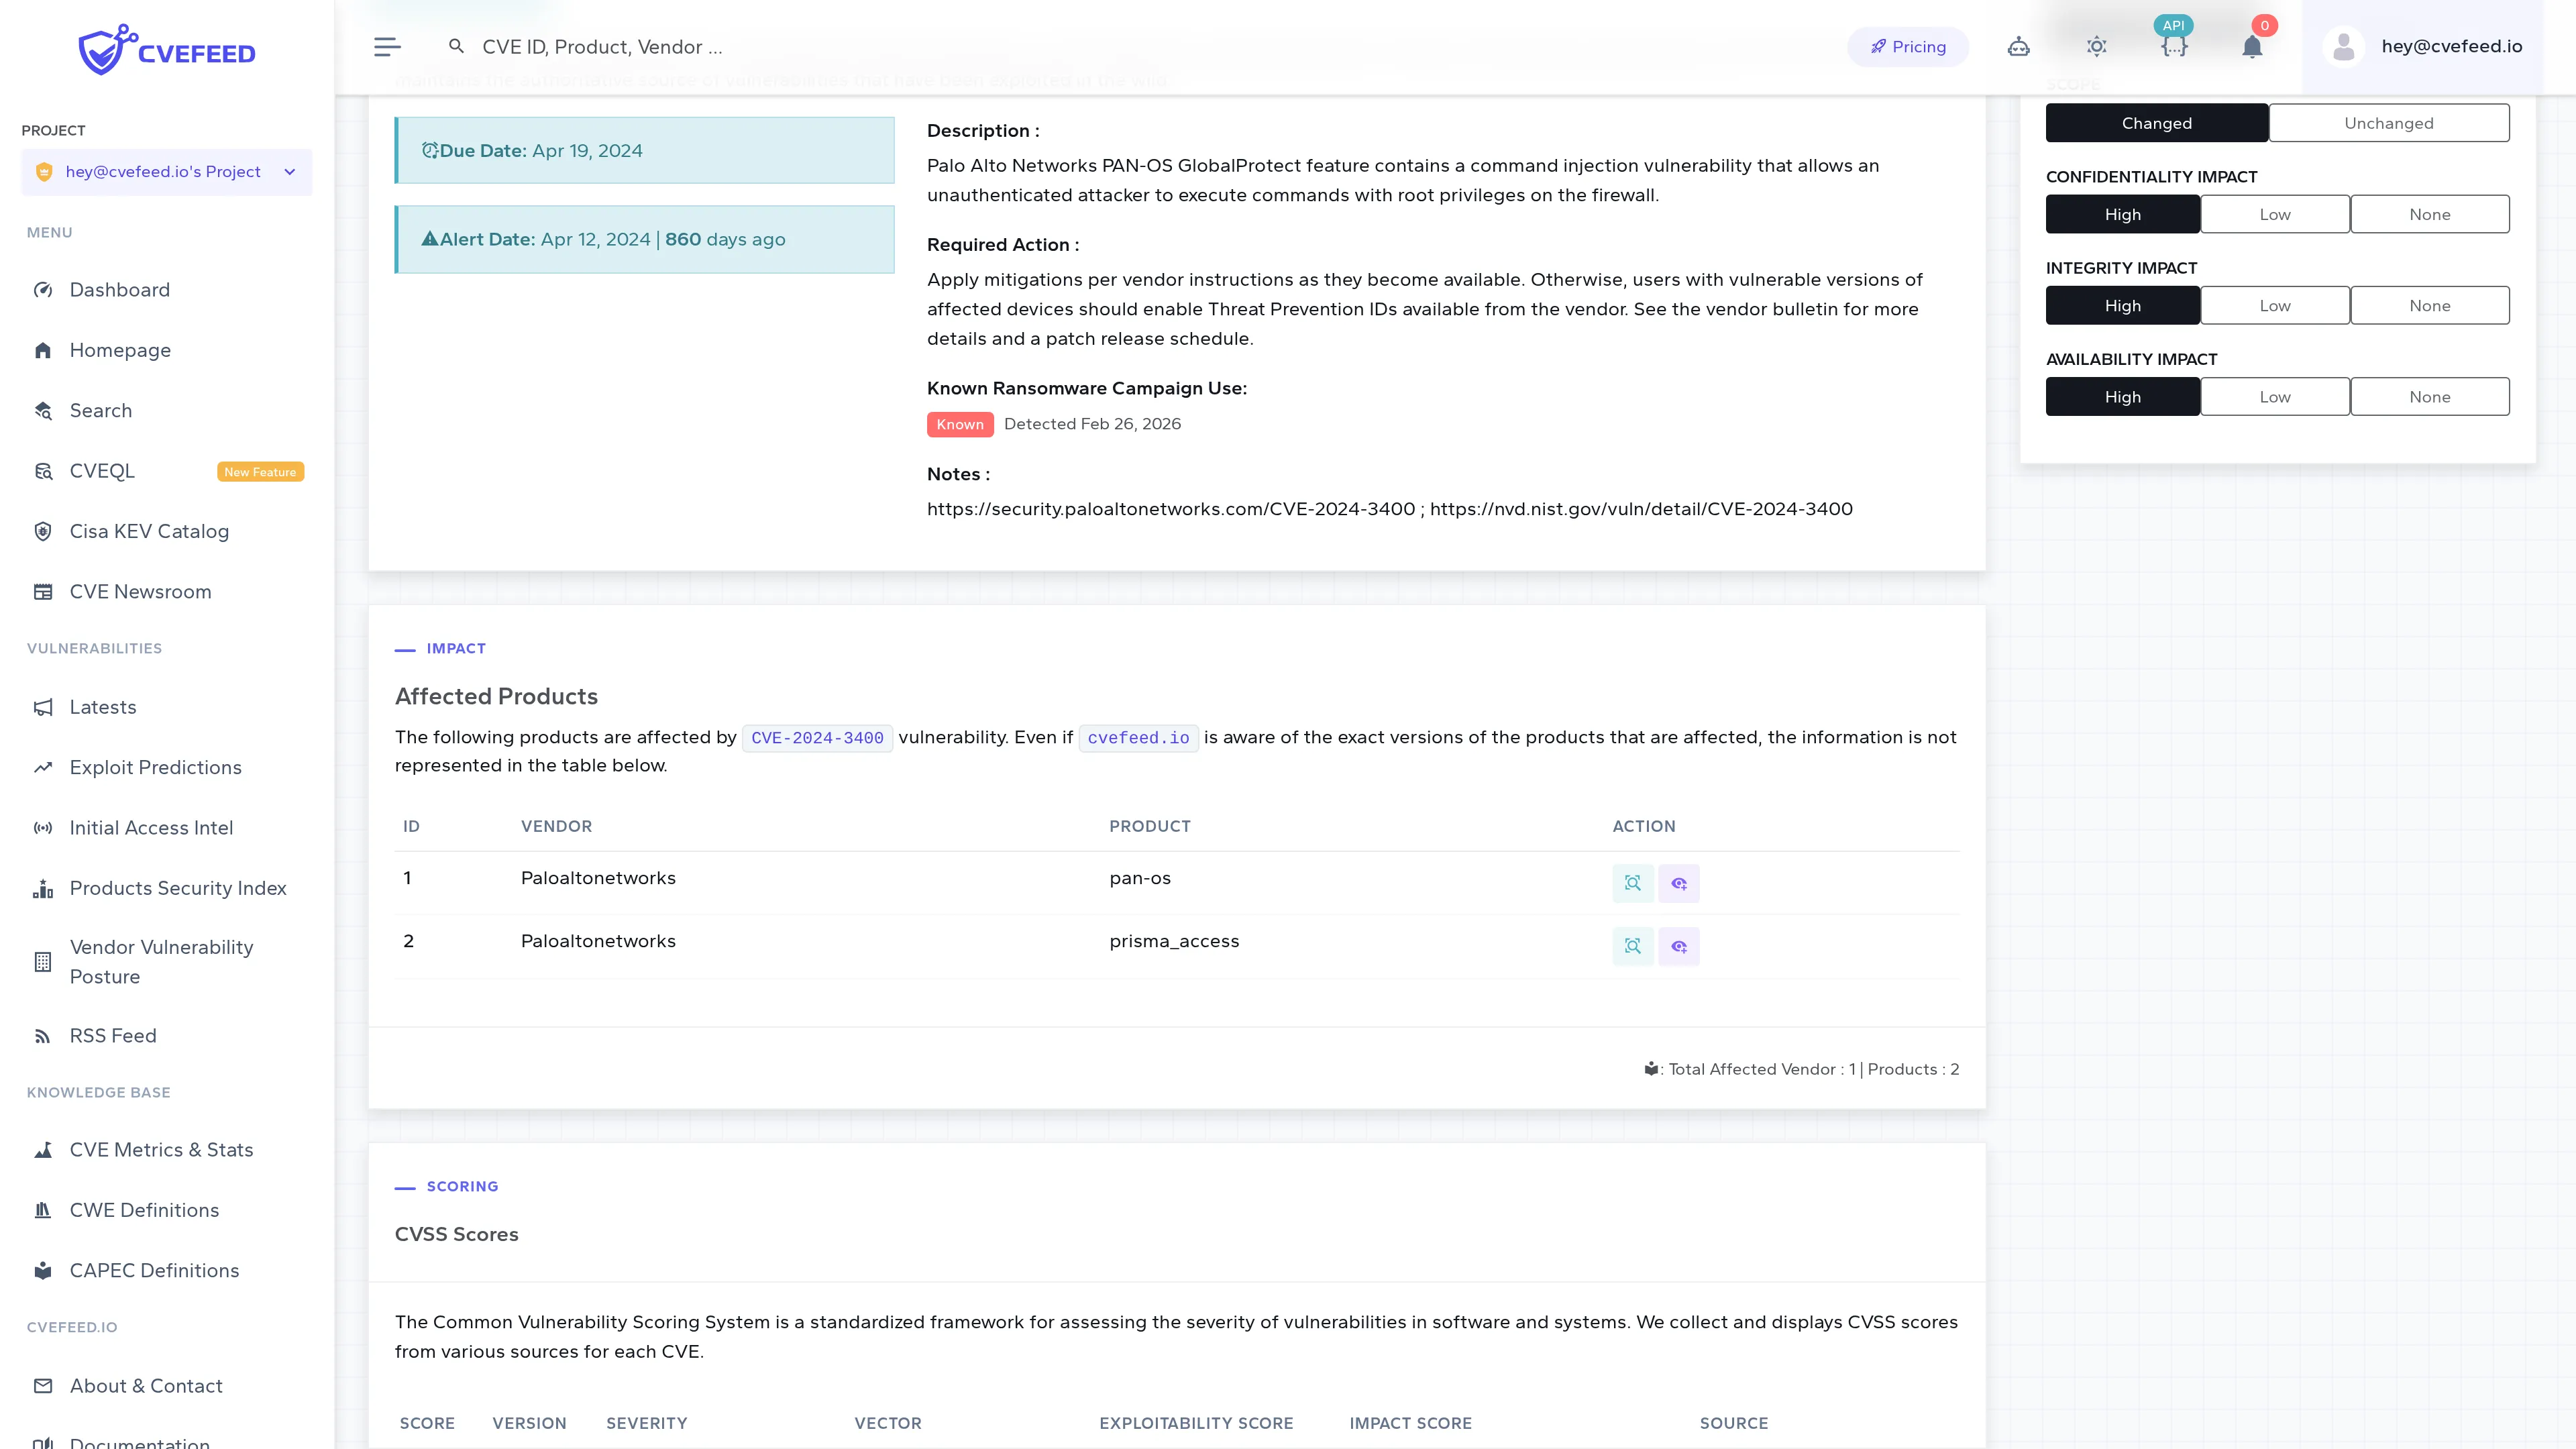Go to Exploit Predictions page
This screenshot has height=1449, width=2576.
coord(156,767)
